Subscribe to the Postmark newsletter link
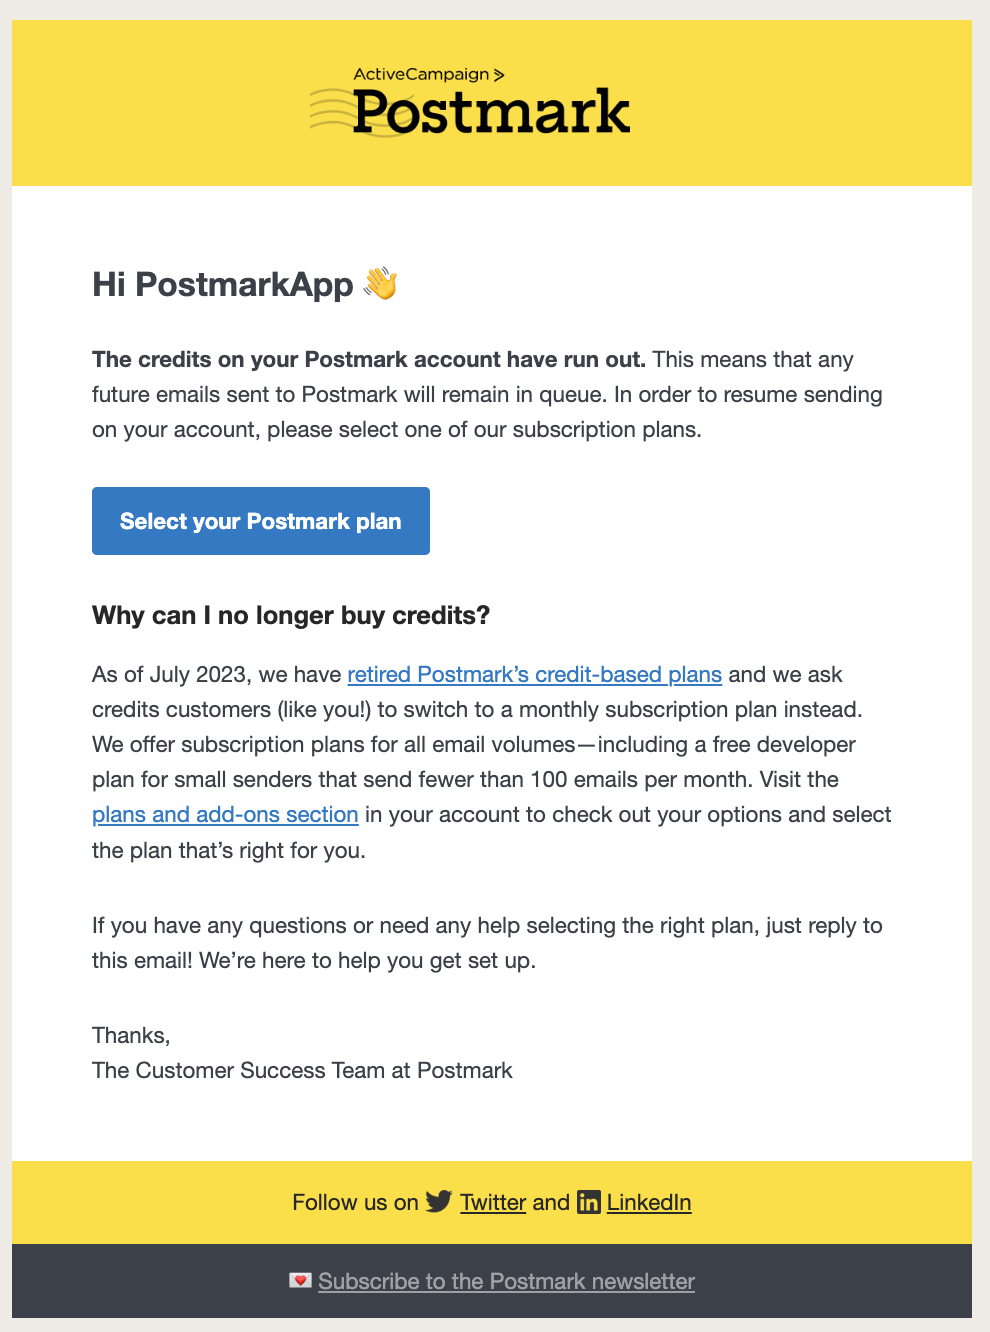Image resolution: width=990 pixels, height=1332 pixels. [506, 1281]
